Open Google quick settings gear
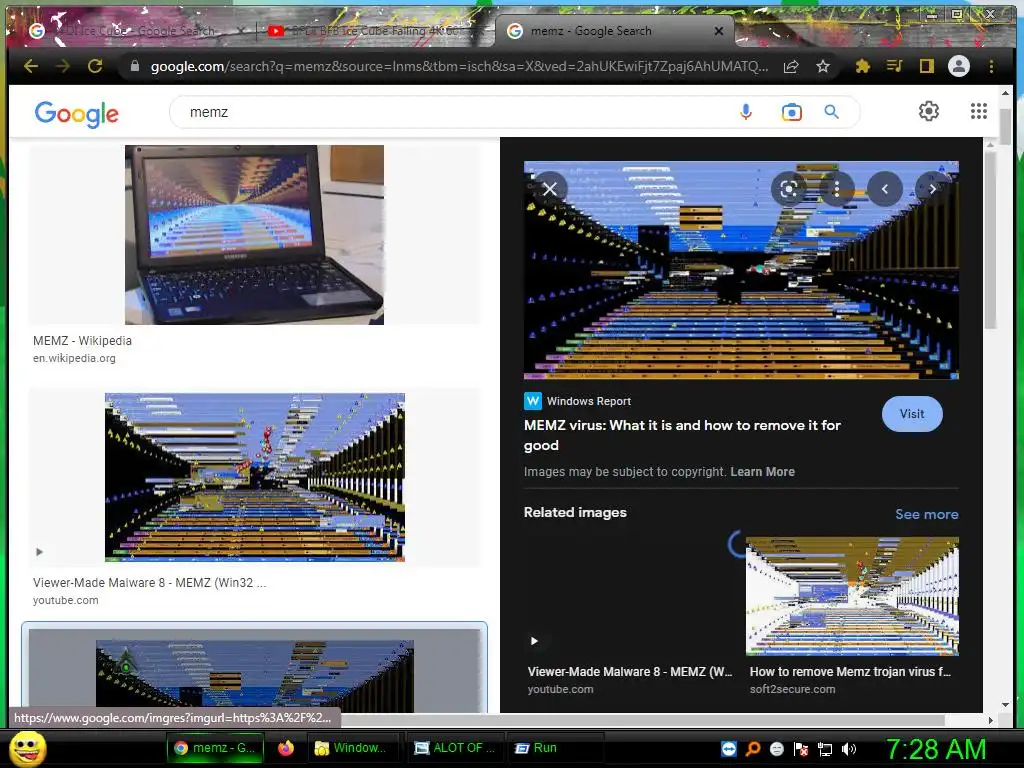 pyautogui.click(x=929, y=111)
